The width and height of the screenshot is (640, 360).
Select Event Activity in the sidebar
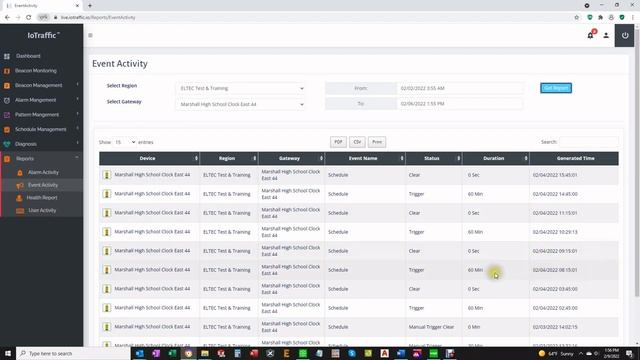coord(42,185)
